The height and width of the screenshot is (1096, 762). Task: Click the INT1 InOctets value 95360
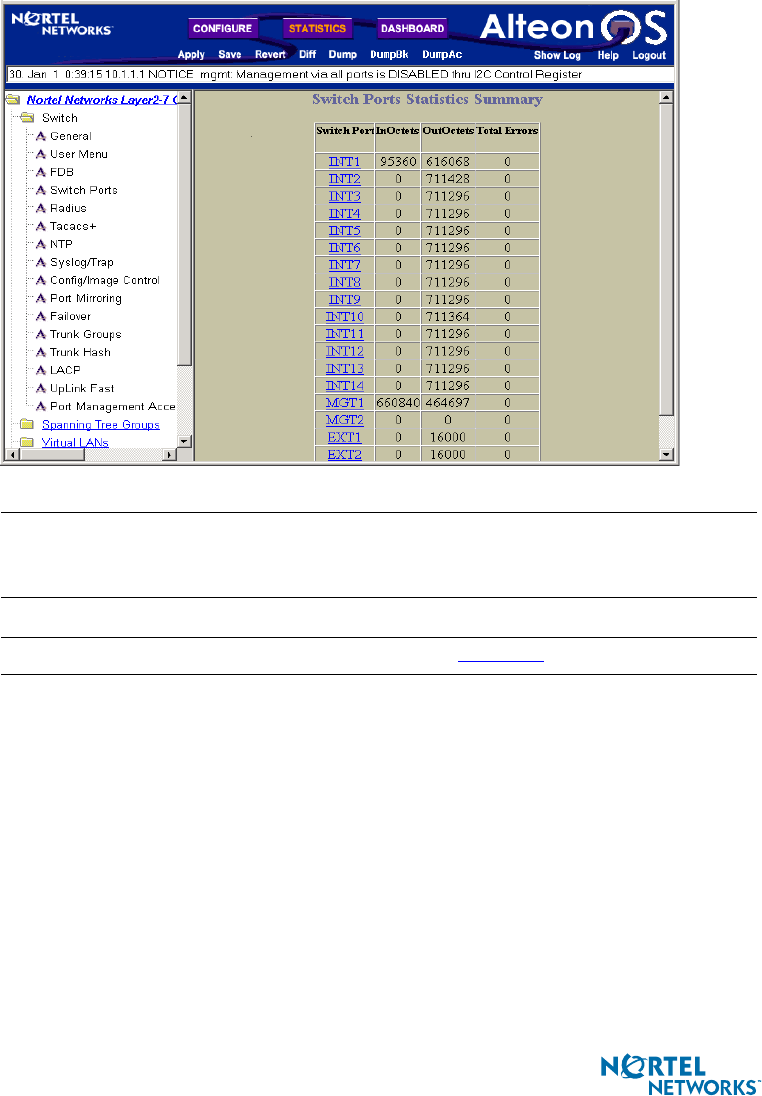coord(398,161)
